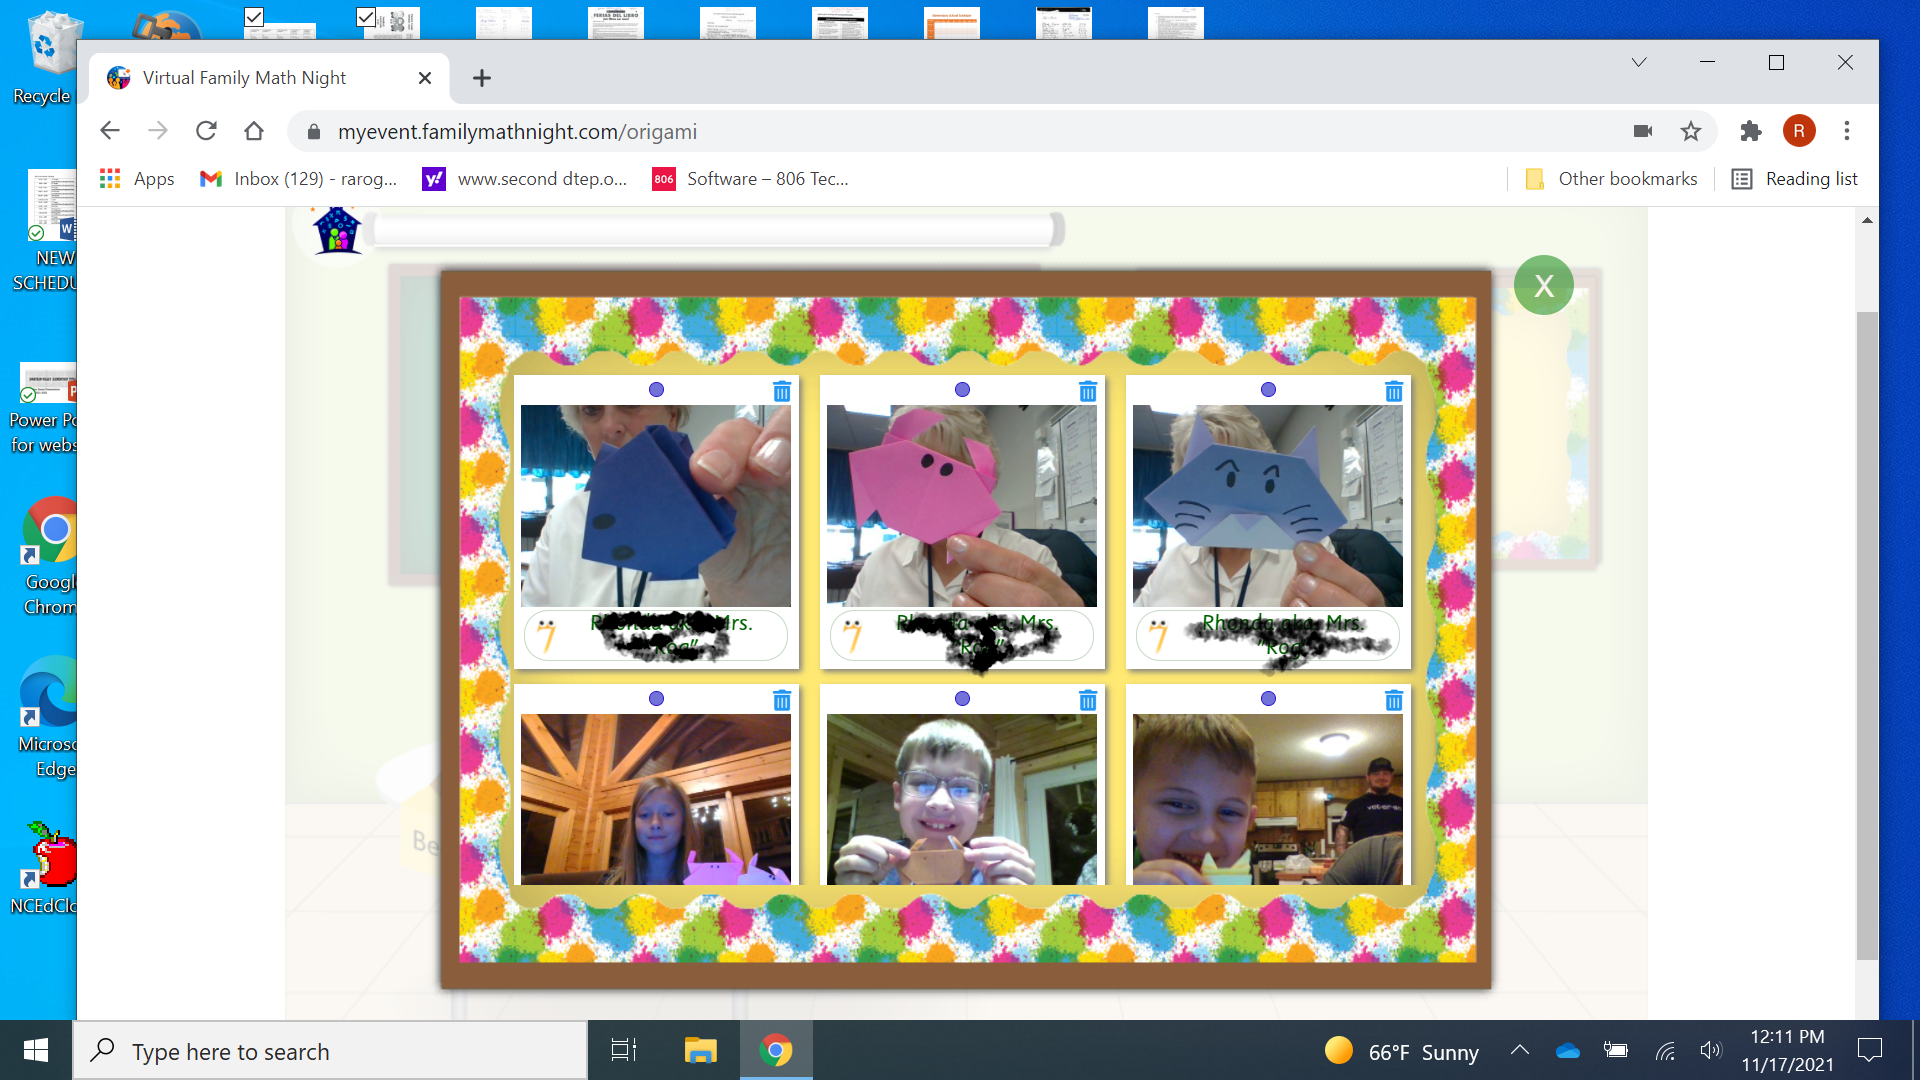Screen dimensions: 1920x1080
Task: Reload the Family Math Night page
Action: pos(206,131)
